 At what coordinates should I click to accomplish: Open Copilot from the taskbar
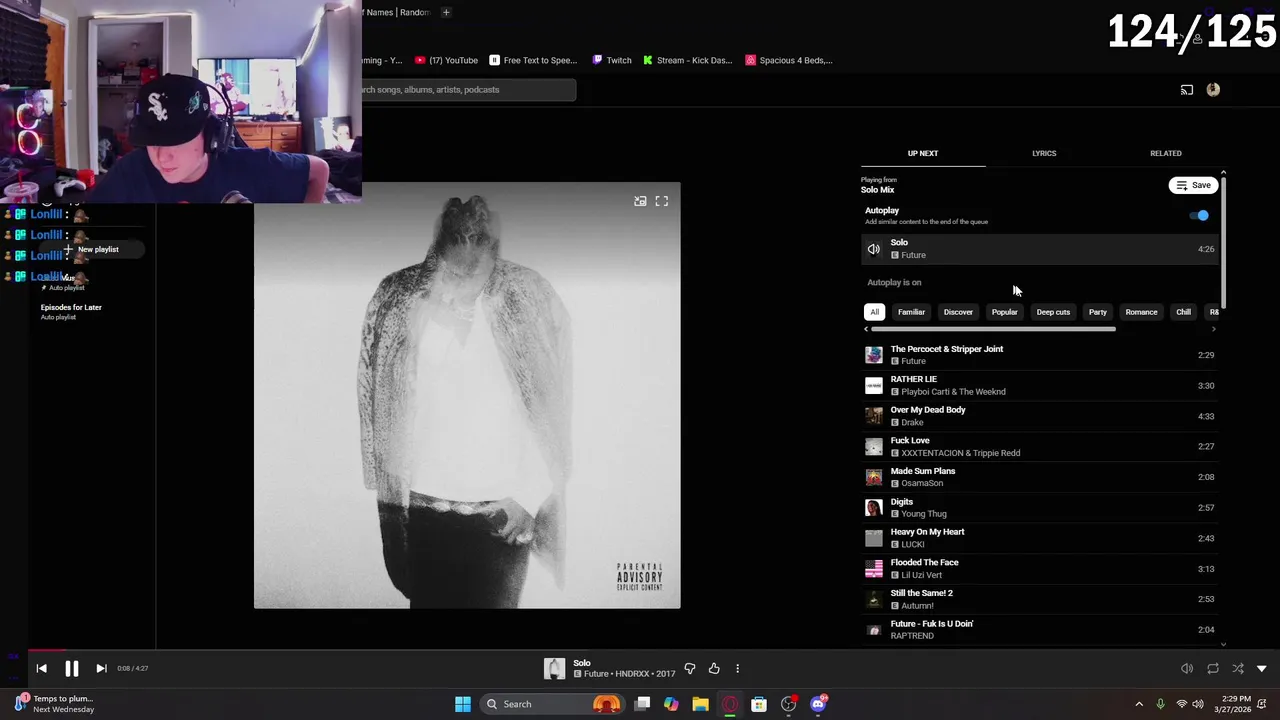pos(671,704)
